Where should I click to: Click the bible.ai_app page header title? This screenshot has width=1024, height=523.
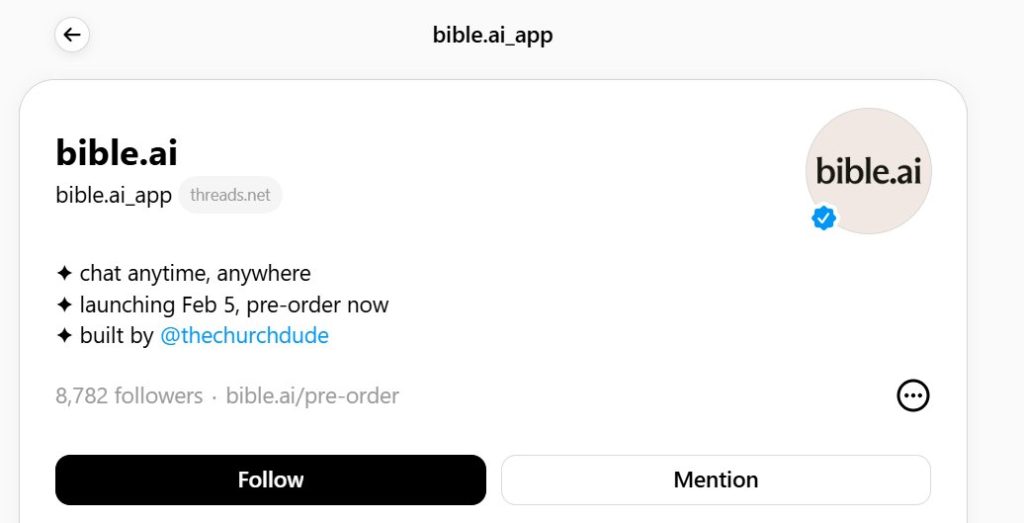[x=493, y=36]
